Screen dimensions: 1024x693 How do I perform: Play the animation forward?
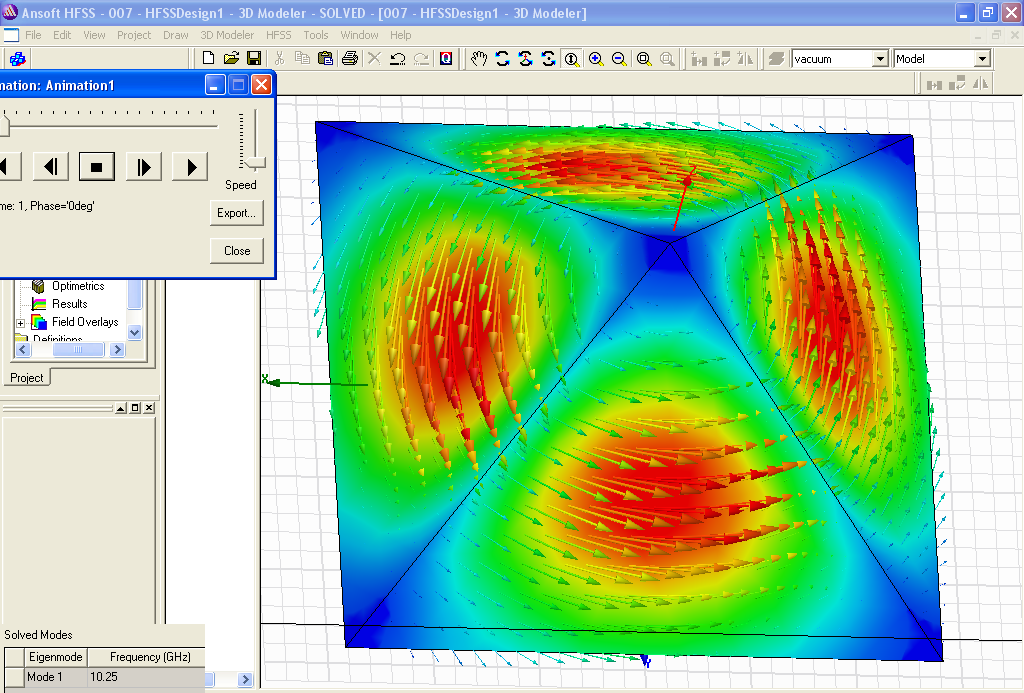pos(190,167)
